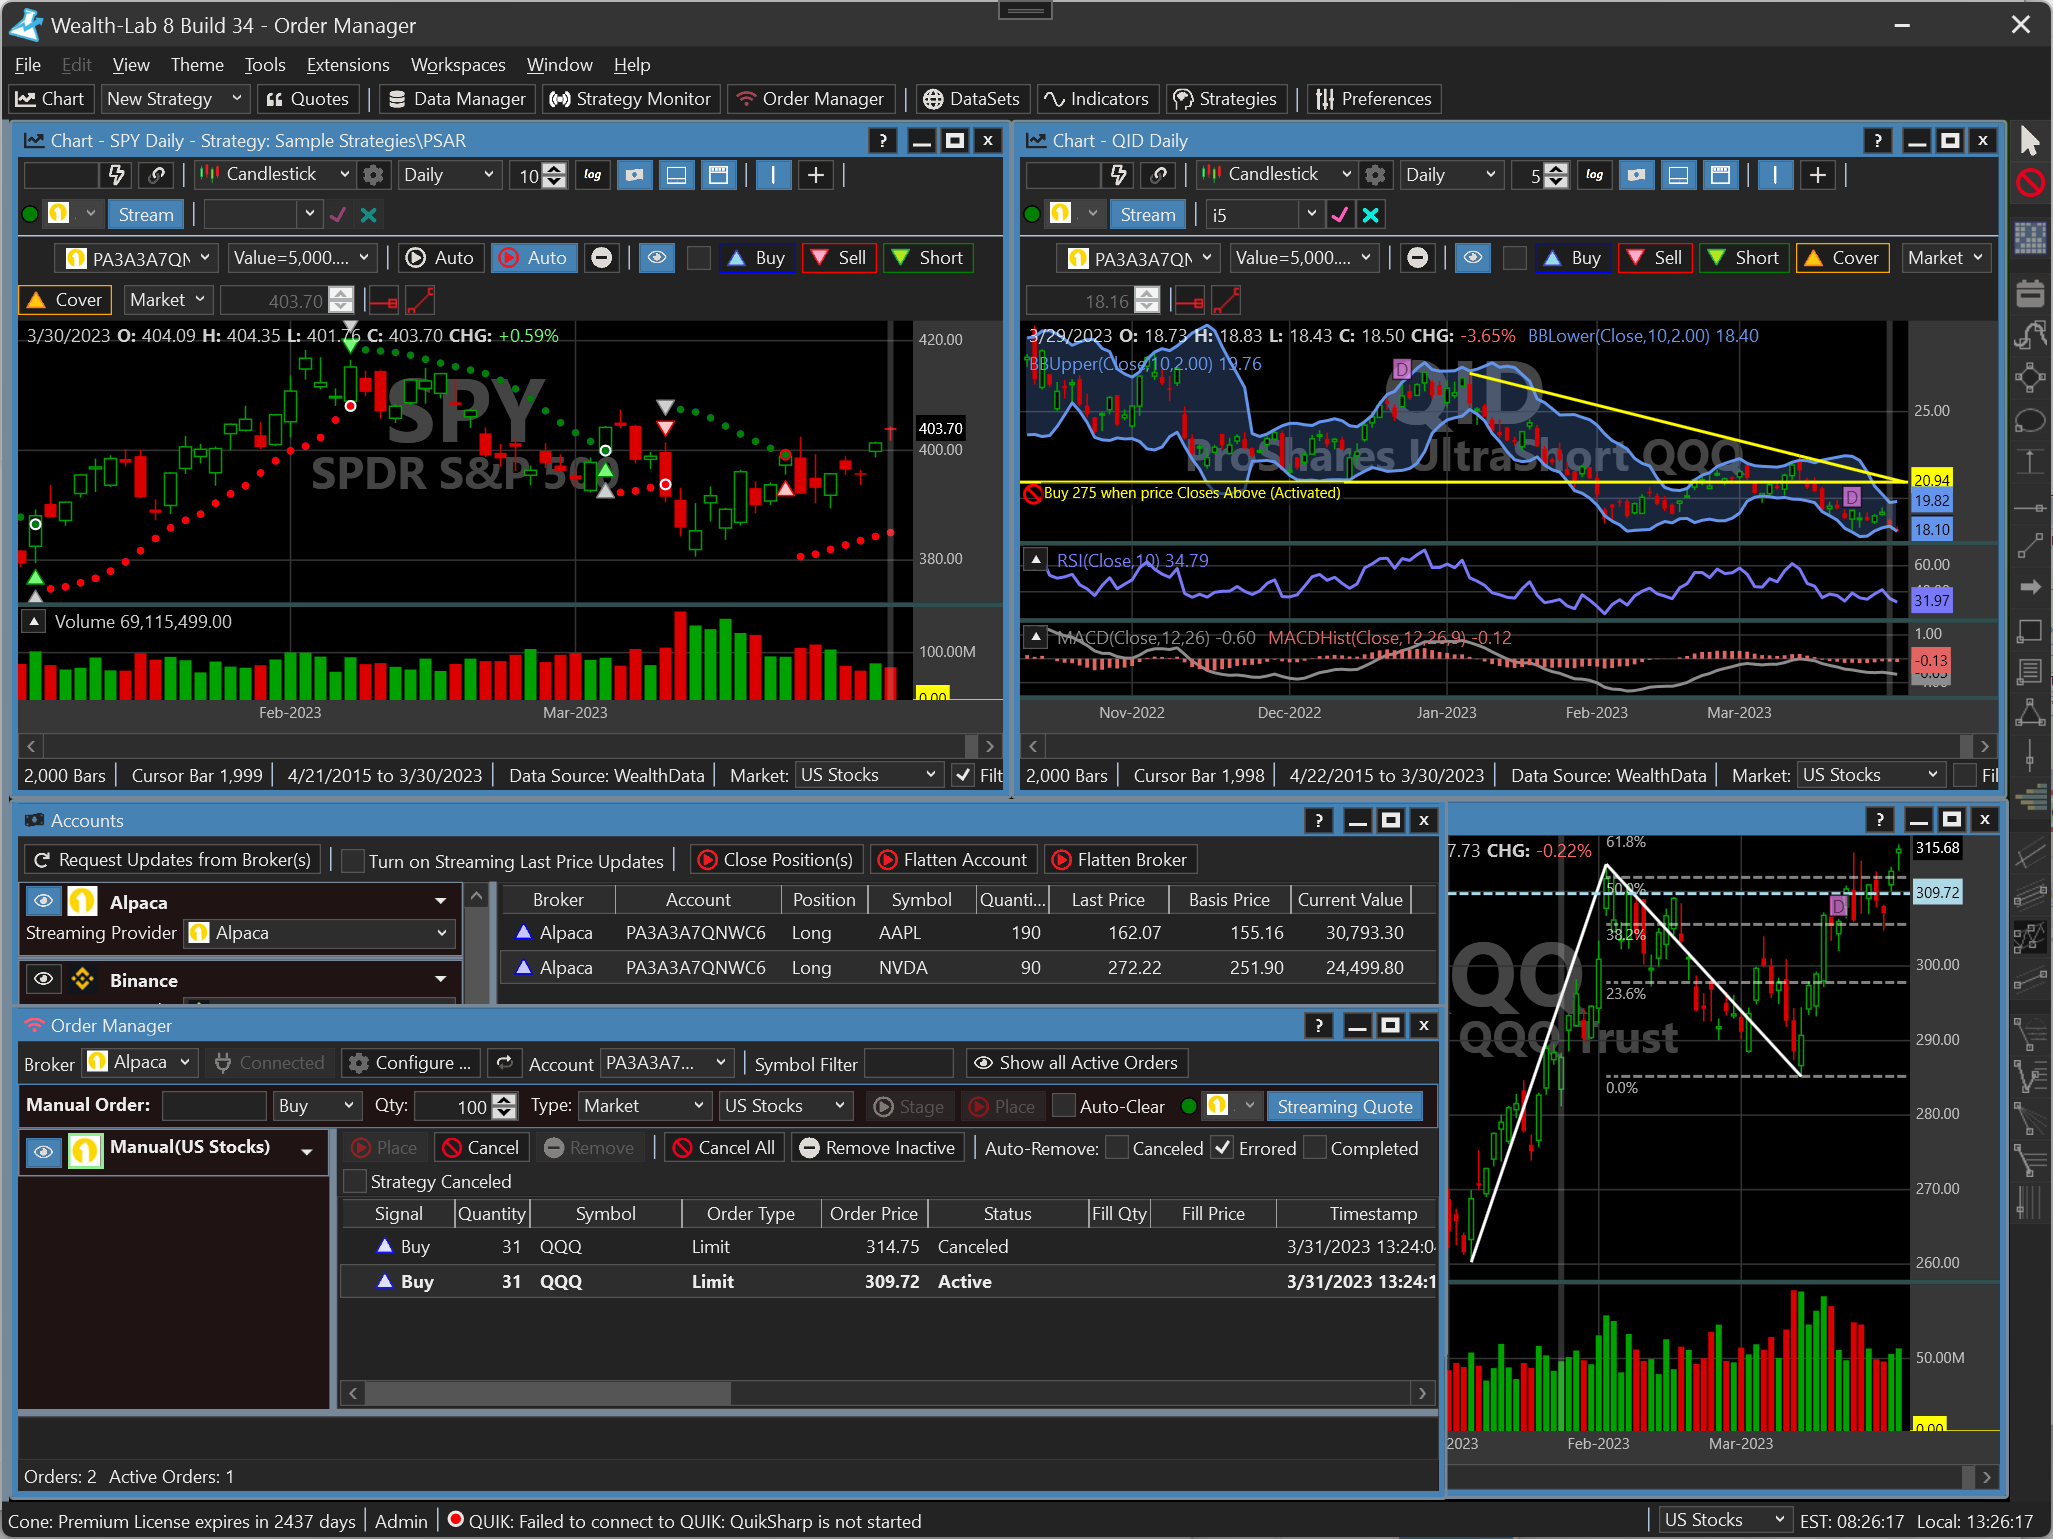Open manual order Type Market dropdown
The height and width of the screenshot is (1539, 2053).
645,1106
